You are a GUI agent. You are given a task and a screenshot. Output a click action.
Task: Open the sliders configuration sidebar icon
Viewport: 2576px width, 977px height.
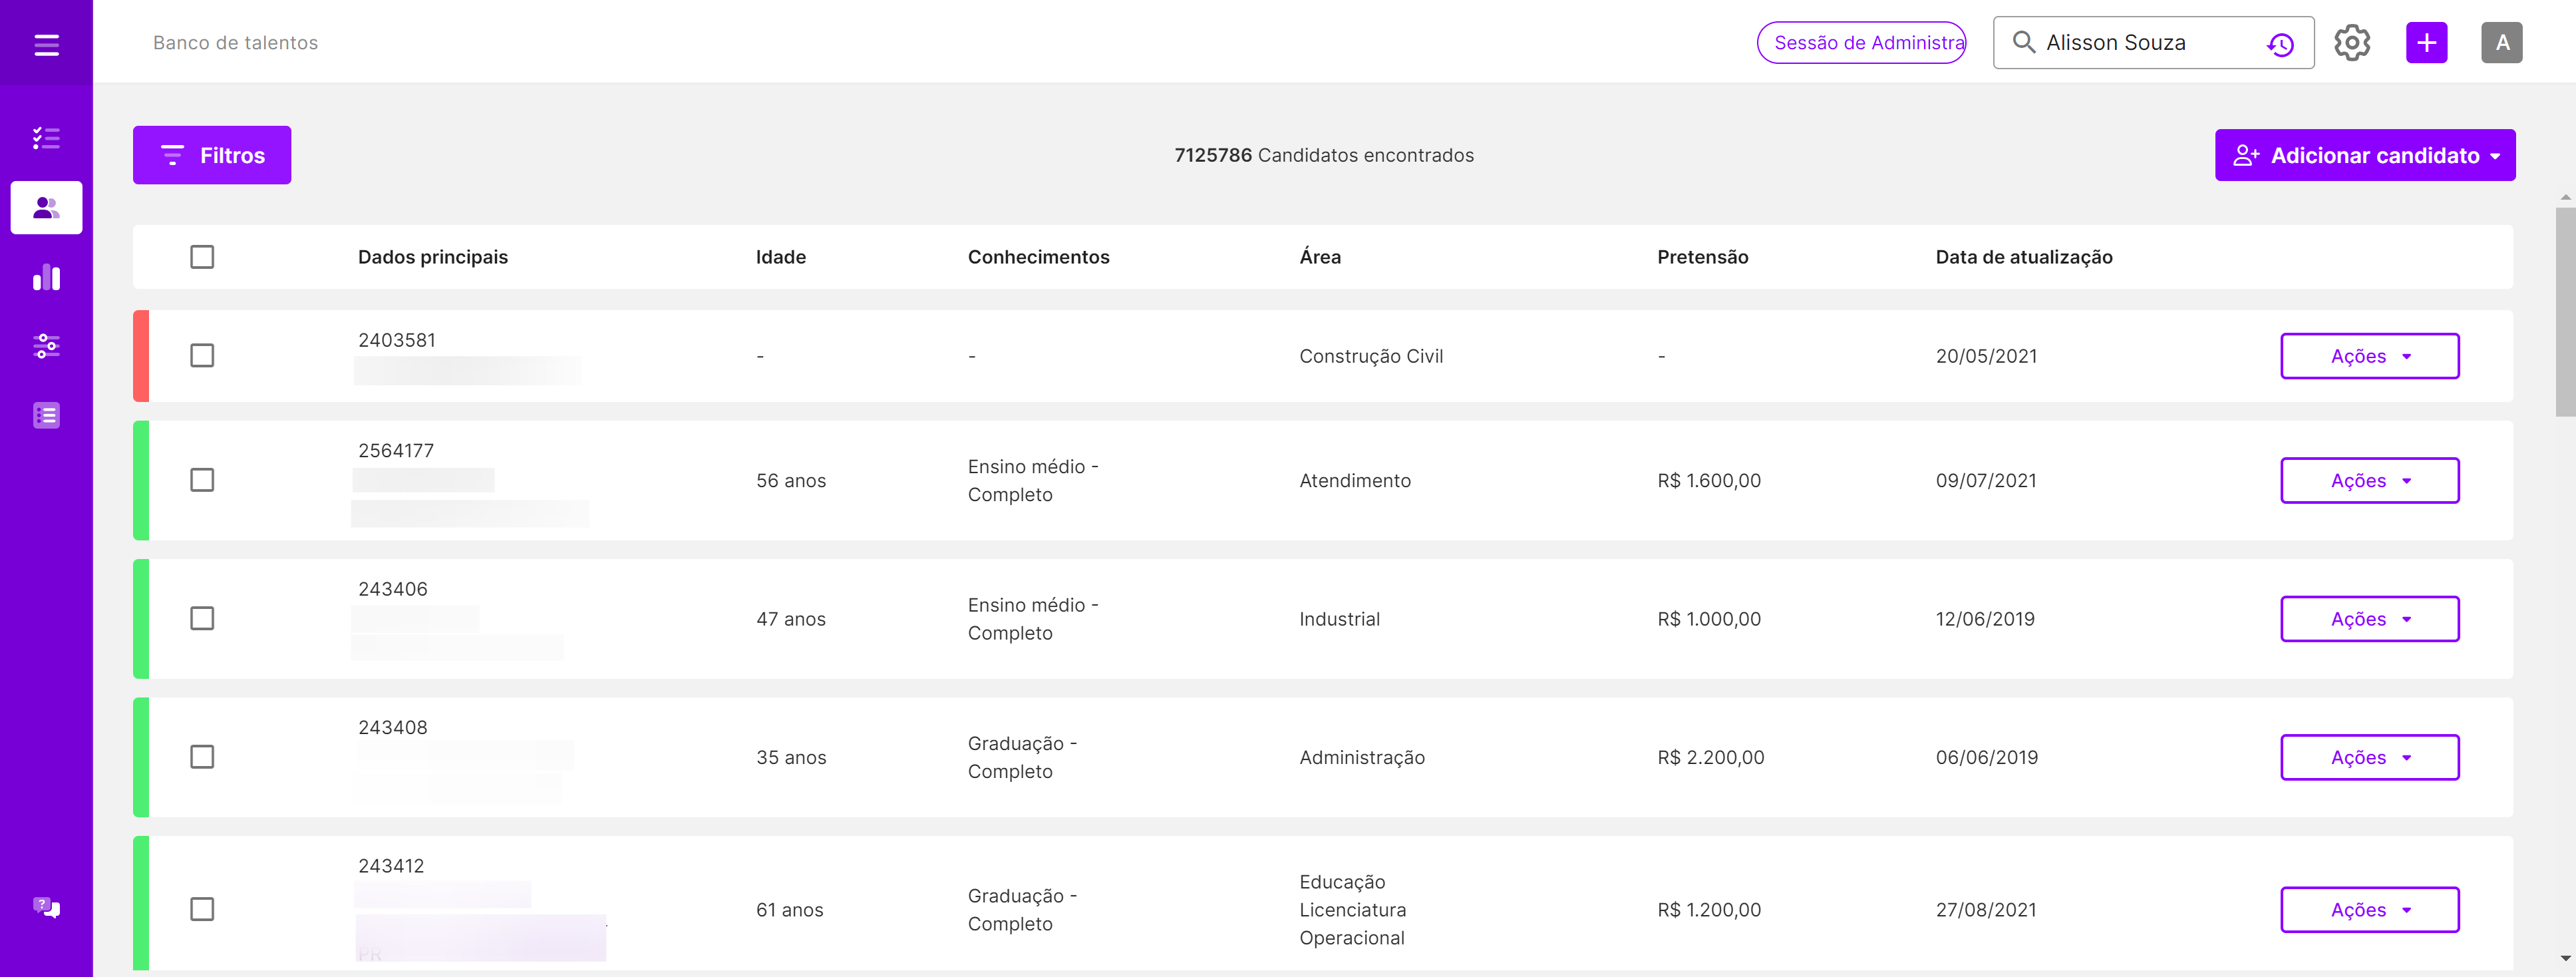(x=46, y=346)
